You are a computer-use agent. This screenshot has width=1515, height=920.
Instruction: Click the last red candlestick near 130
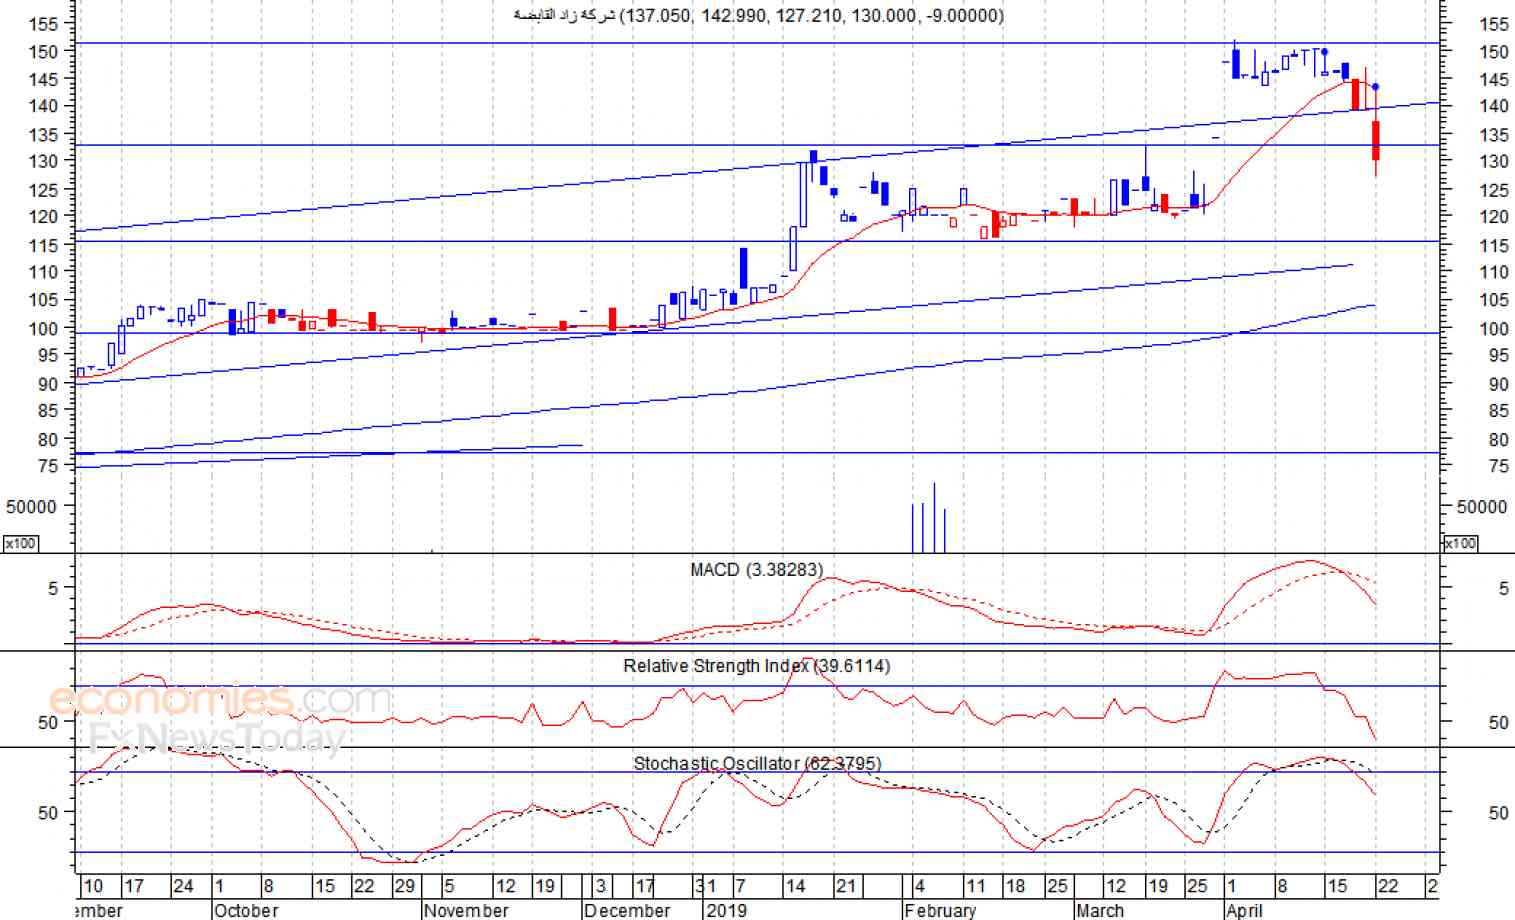[x=1376, y=140]
